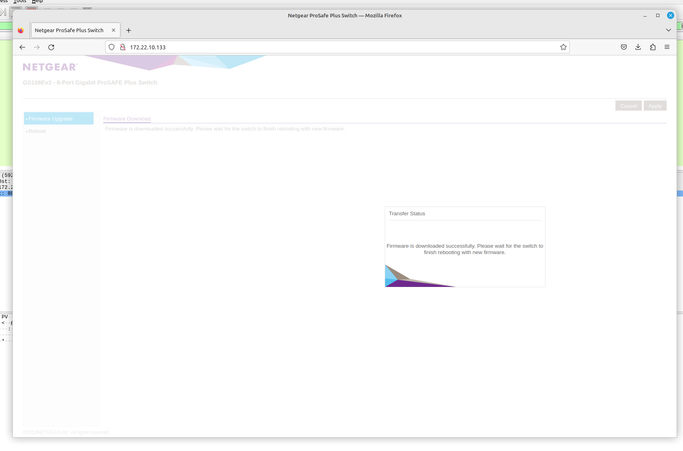Image resolution: width=683 pixels, height=451 pixels.
Task: Bookmark this page with the star icon
Action: [x=563, y=47]
